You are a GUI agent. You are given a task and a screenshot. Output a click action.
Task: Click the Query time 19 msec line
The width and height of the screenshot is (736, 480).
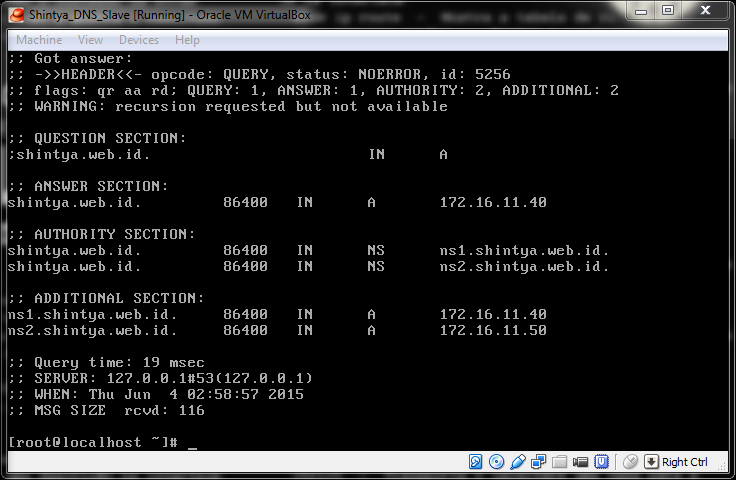[x=106, y=362]
